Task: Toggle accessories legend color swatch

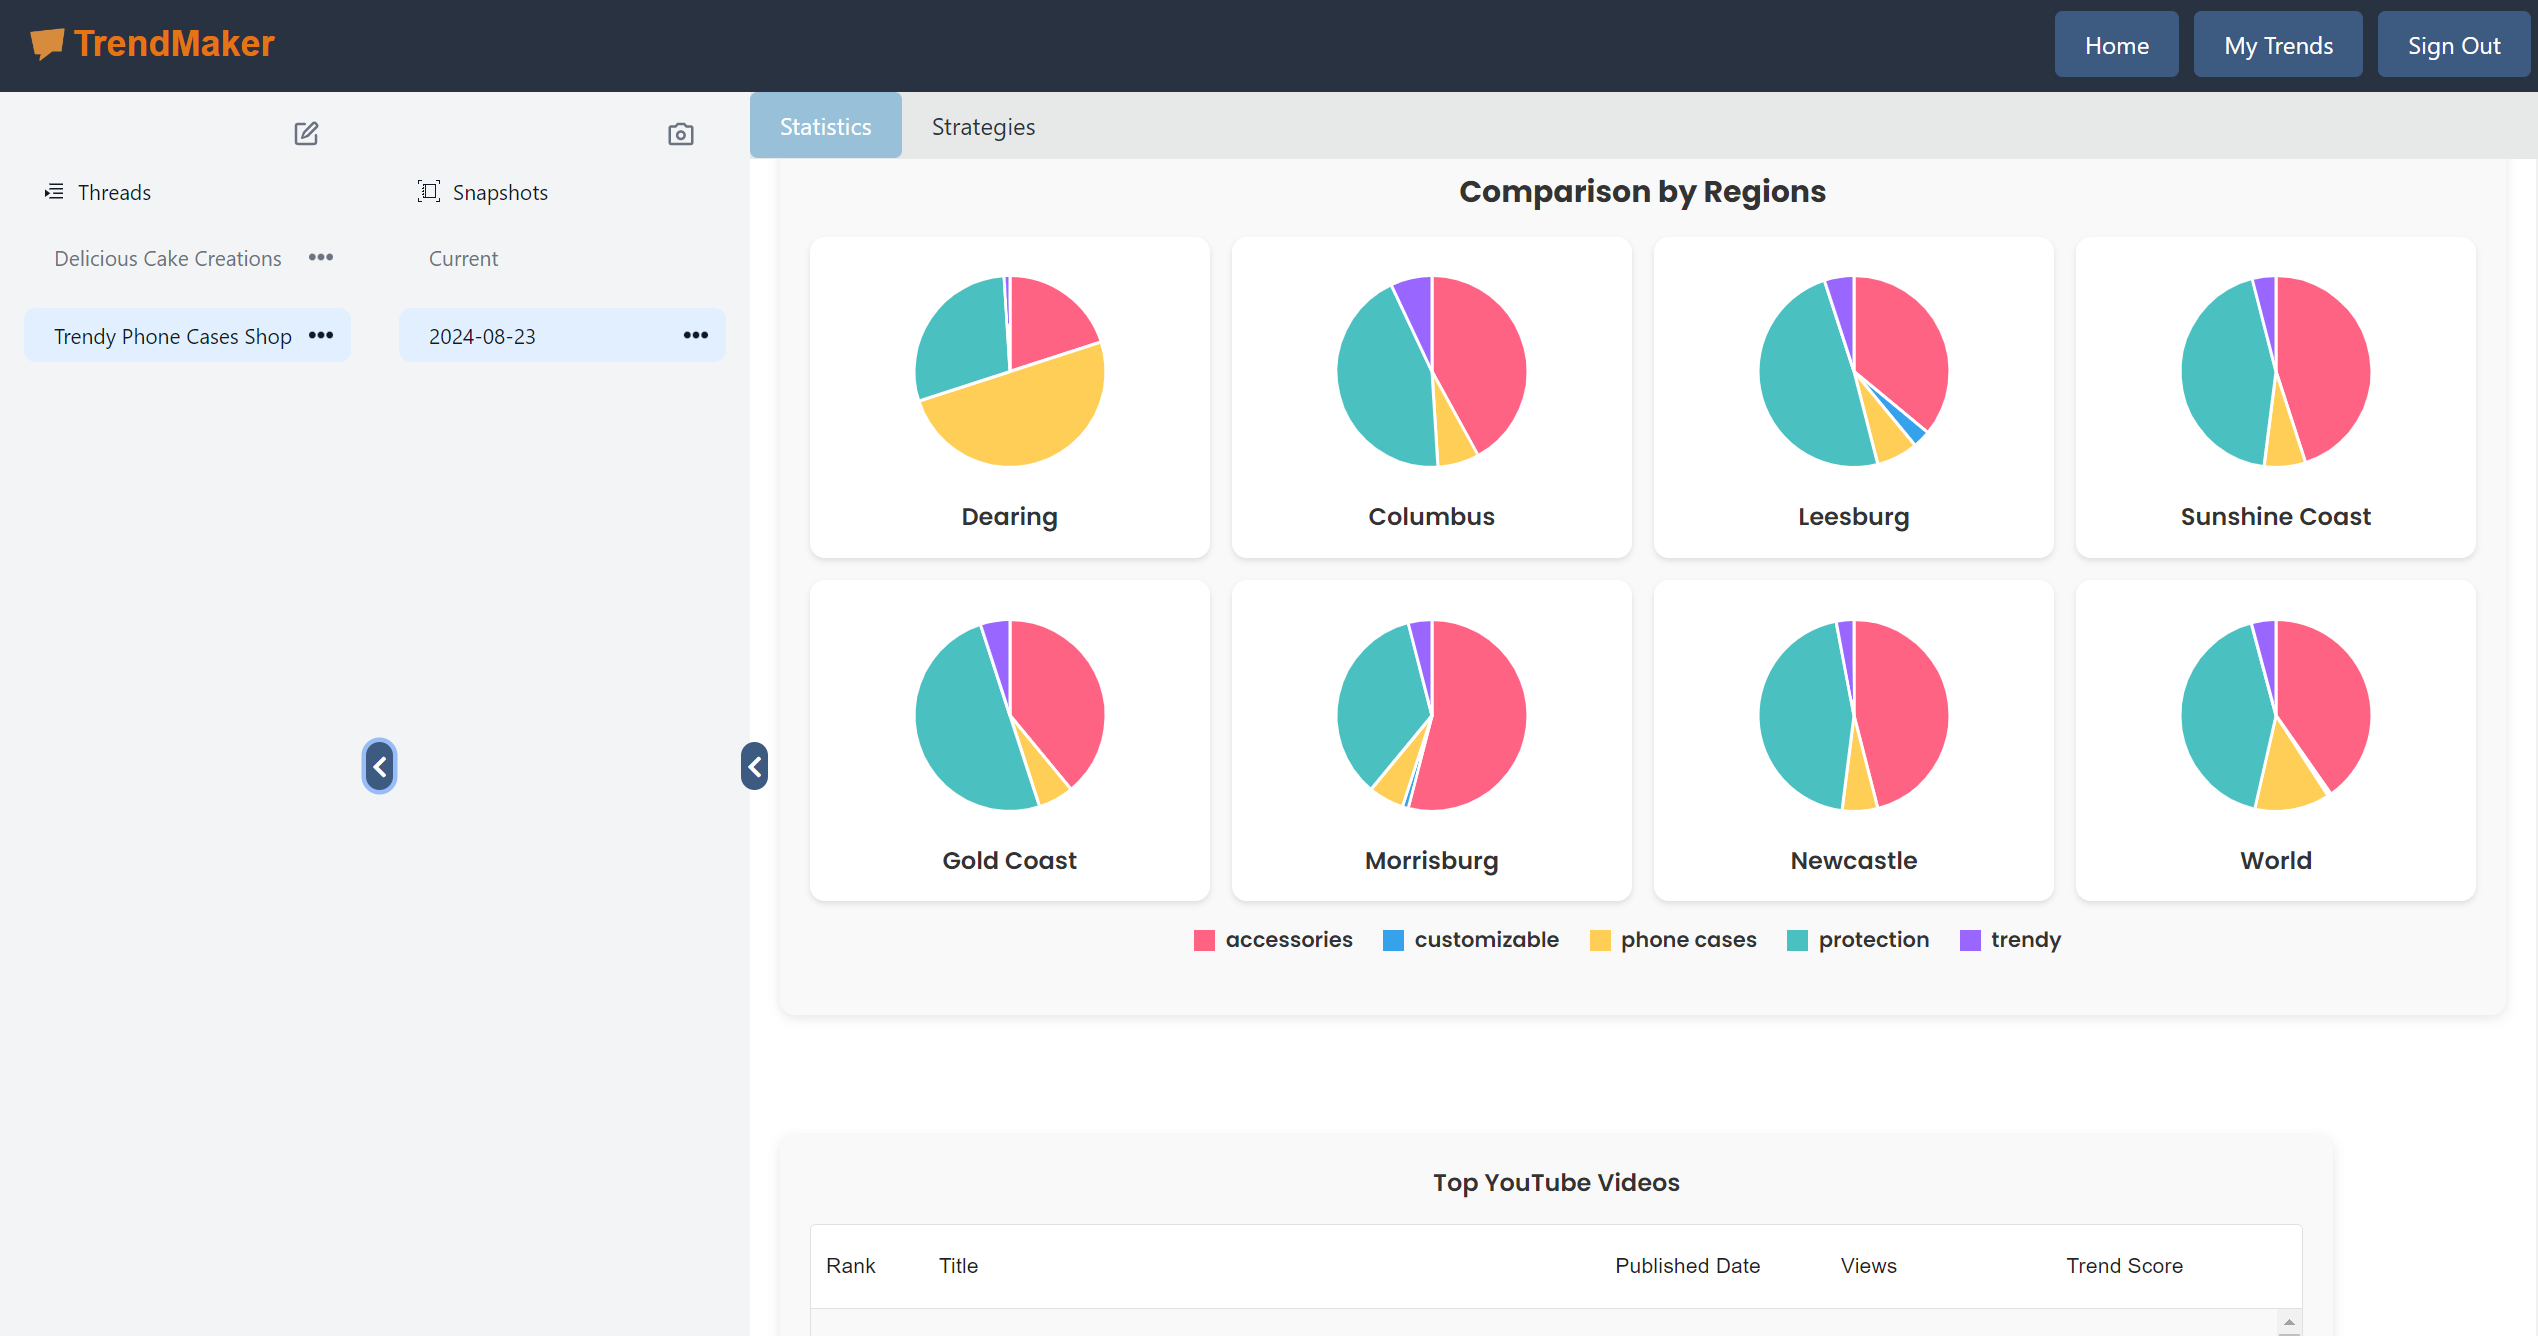Action: [x=1204, y=940]
